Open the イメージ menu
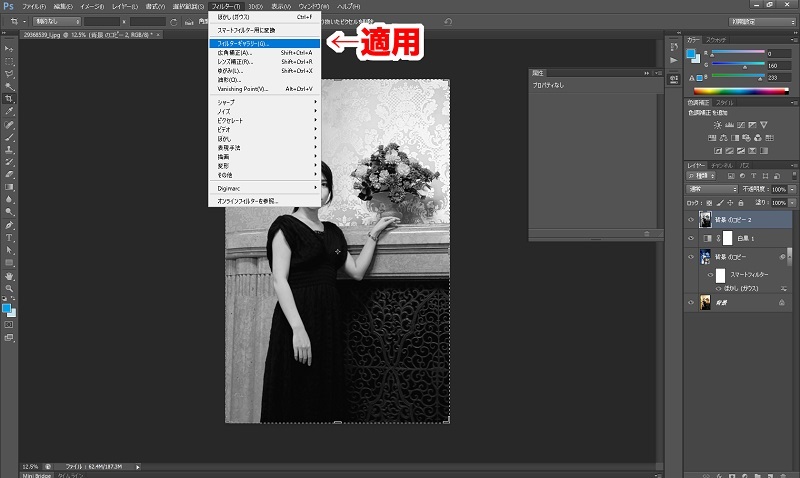 (92, 7)
